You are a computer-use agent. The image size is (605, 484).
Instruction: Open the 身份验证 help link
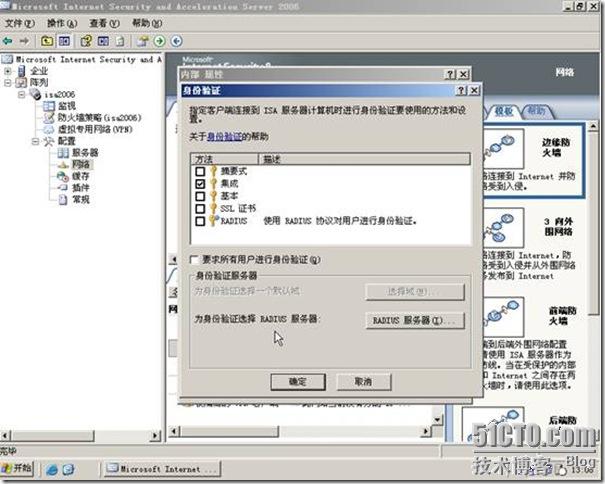[224, 136]
